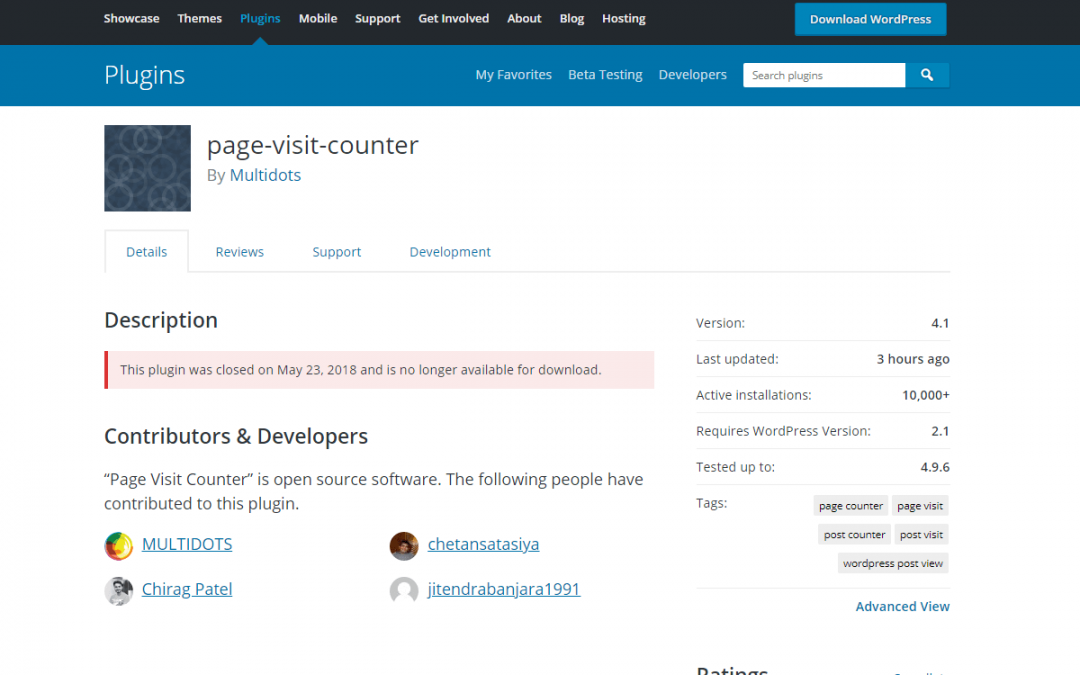Viewport: 1080px width, 675px height.
Task: Go to Themes in top navigation
Action: point(200,19)
